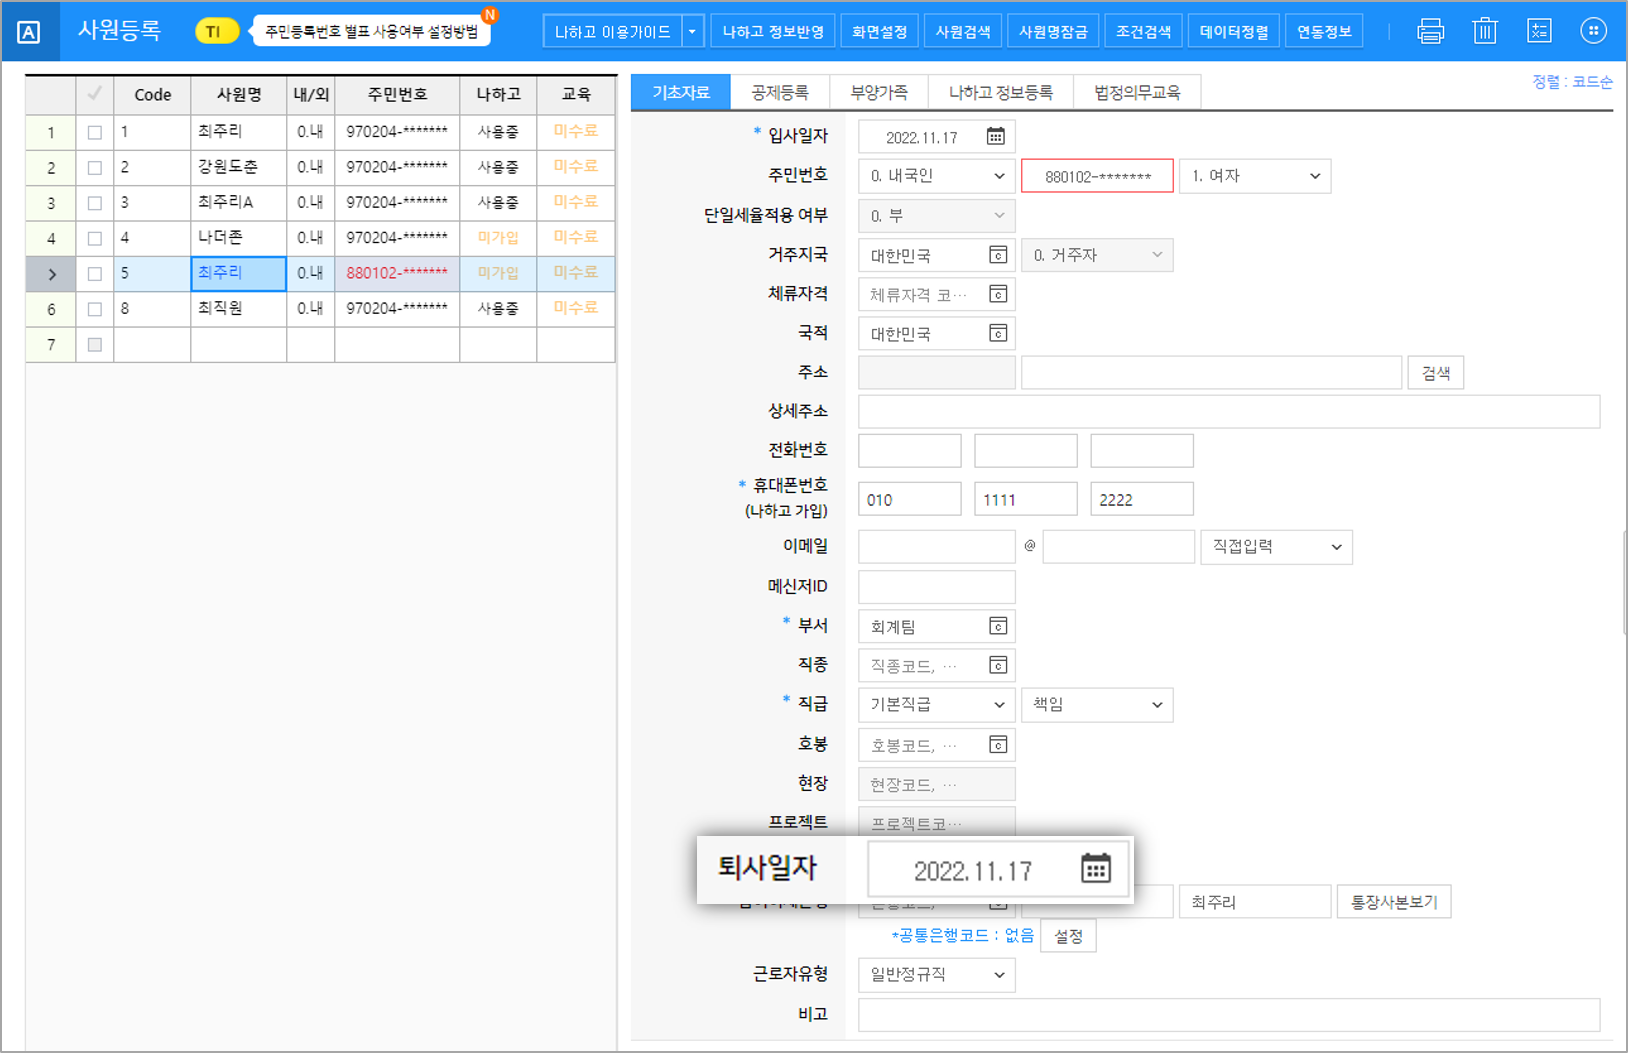1628x1053 pixels.
Task: Click the 나하고 이용가이드 button
Action: (x=613, y=32)
